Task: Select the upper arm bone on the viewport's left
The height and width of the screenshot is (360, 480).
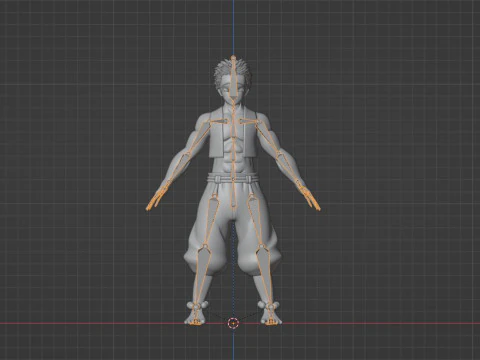Action: 198,138
